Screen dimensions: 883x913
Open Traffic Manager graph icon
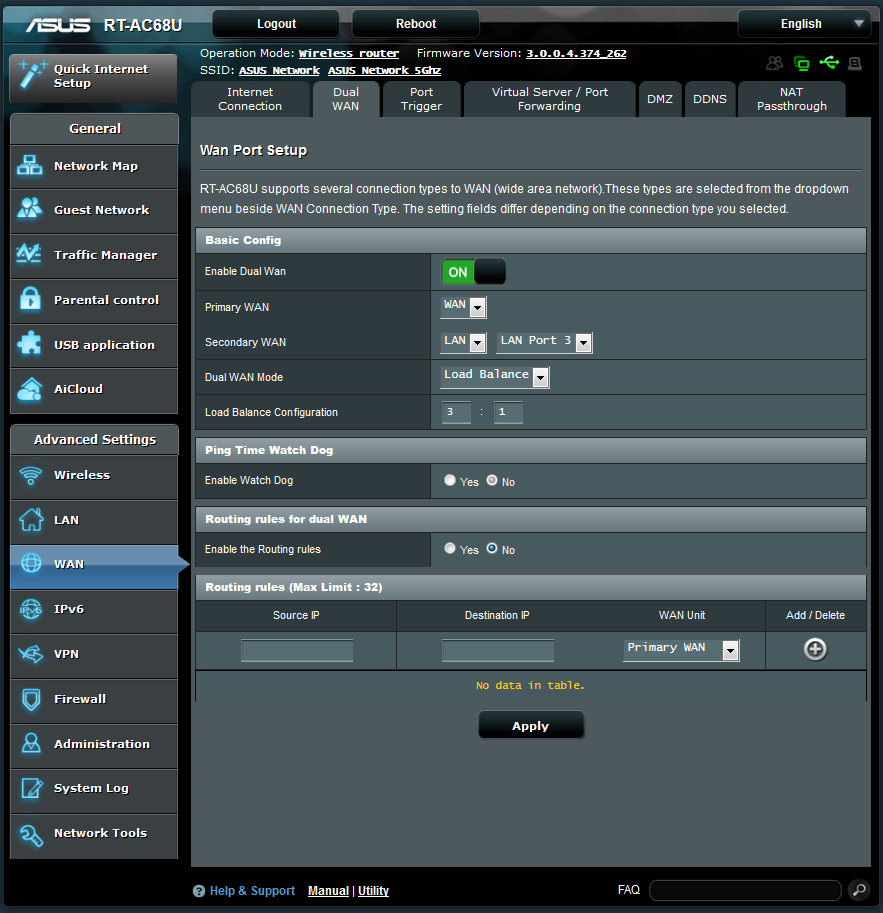[29, 254]
